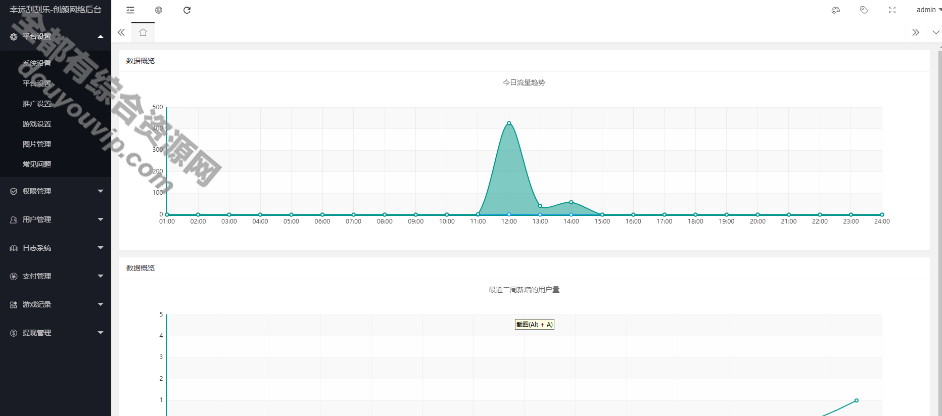Viewport: 942px width, 416px height.
Task: Click the first 数据概览 card header
Action: [x=140, y=61]
